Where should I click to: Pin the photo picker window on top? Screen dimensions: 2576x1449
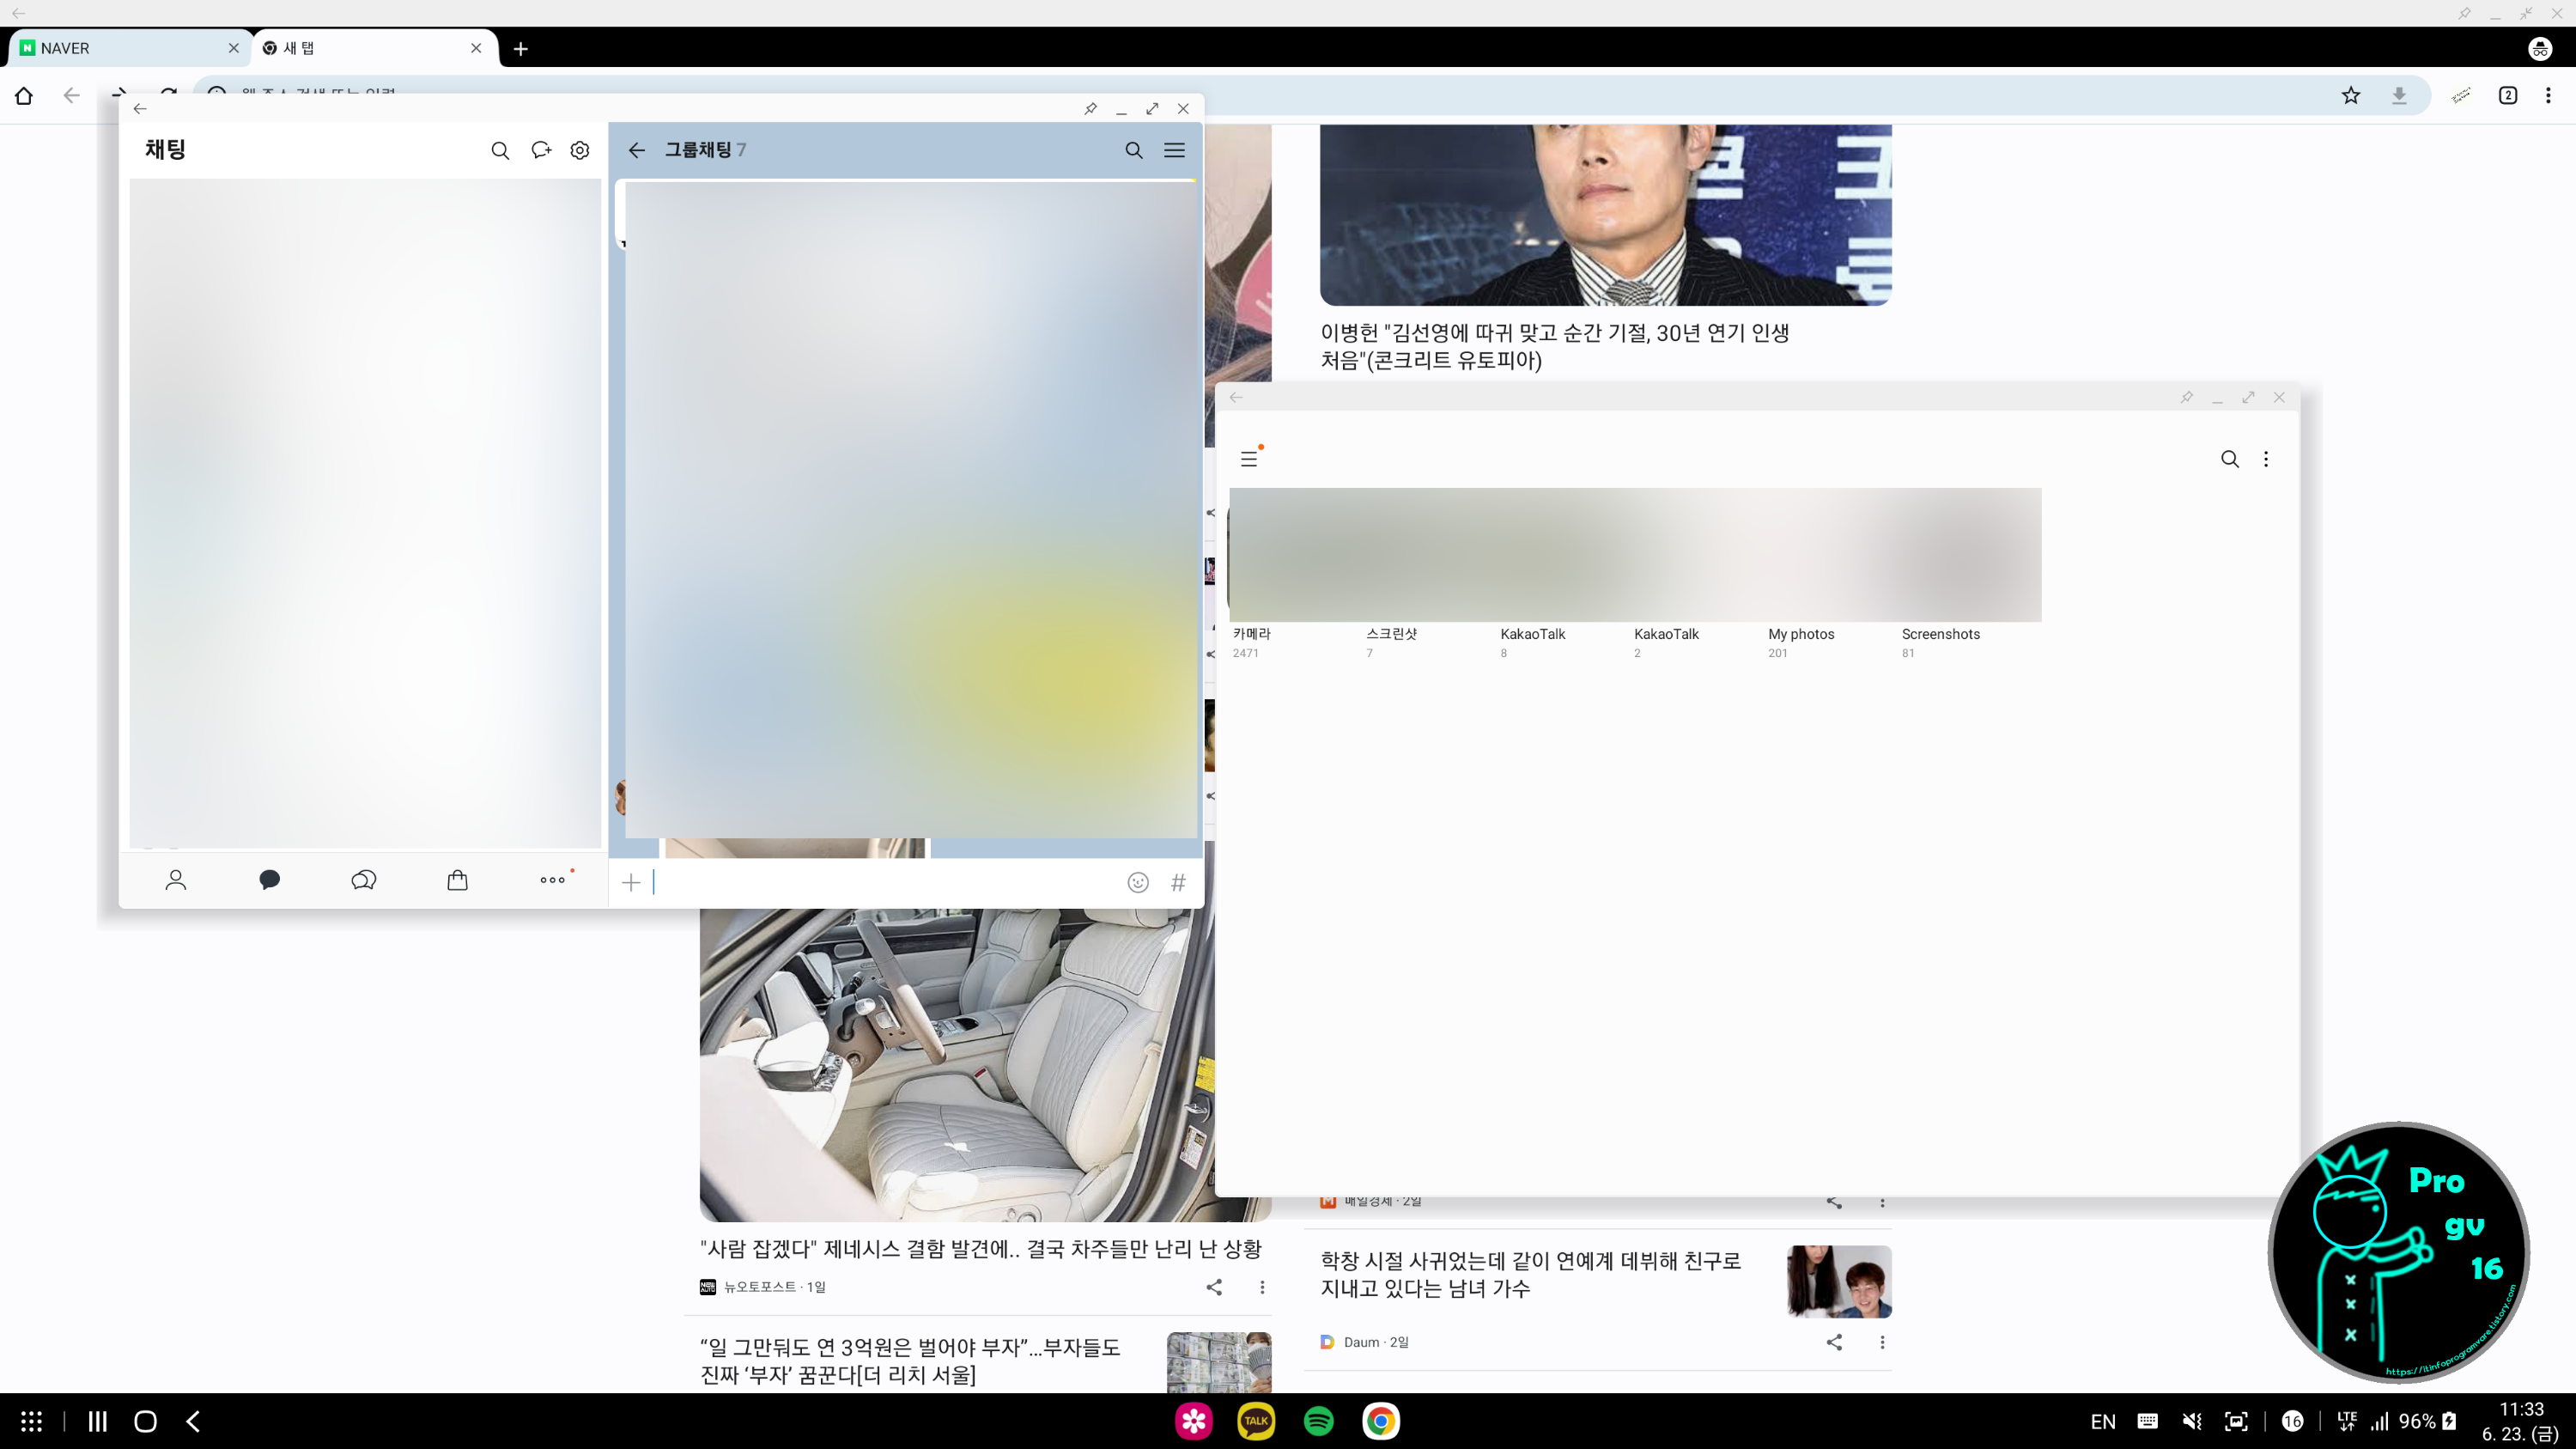[x=2187, y=397]
